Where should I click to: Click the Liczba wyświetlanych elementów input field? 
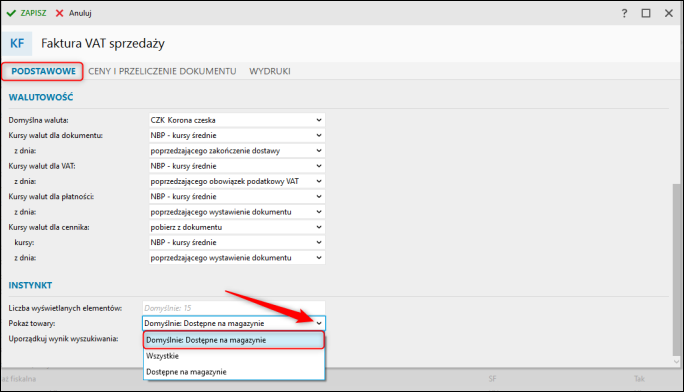234,308
